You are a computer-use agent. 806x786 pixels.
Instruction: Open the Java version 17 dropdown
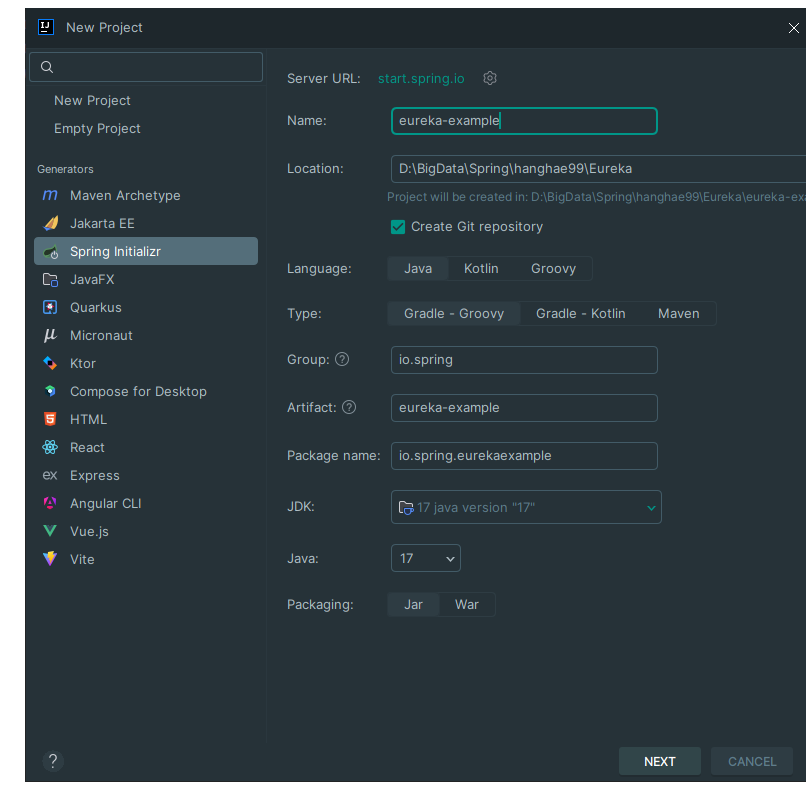click(426, 558)
